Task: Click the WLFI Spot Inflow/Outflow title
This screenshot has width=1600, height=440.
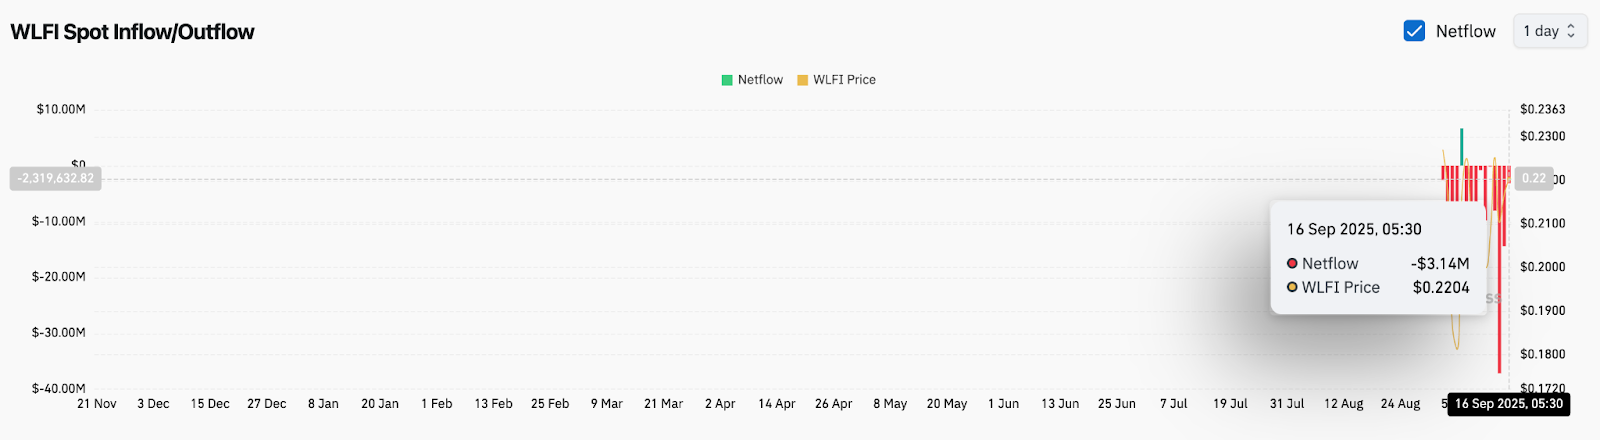Action: click(x=132, y=32)
